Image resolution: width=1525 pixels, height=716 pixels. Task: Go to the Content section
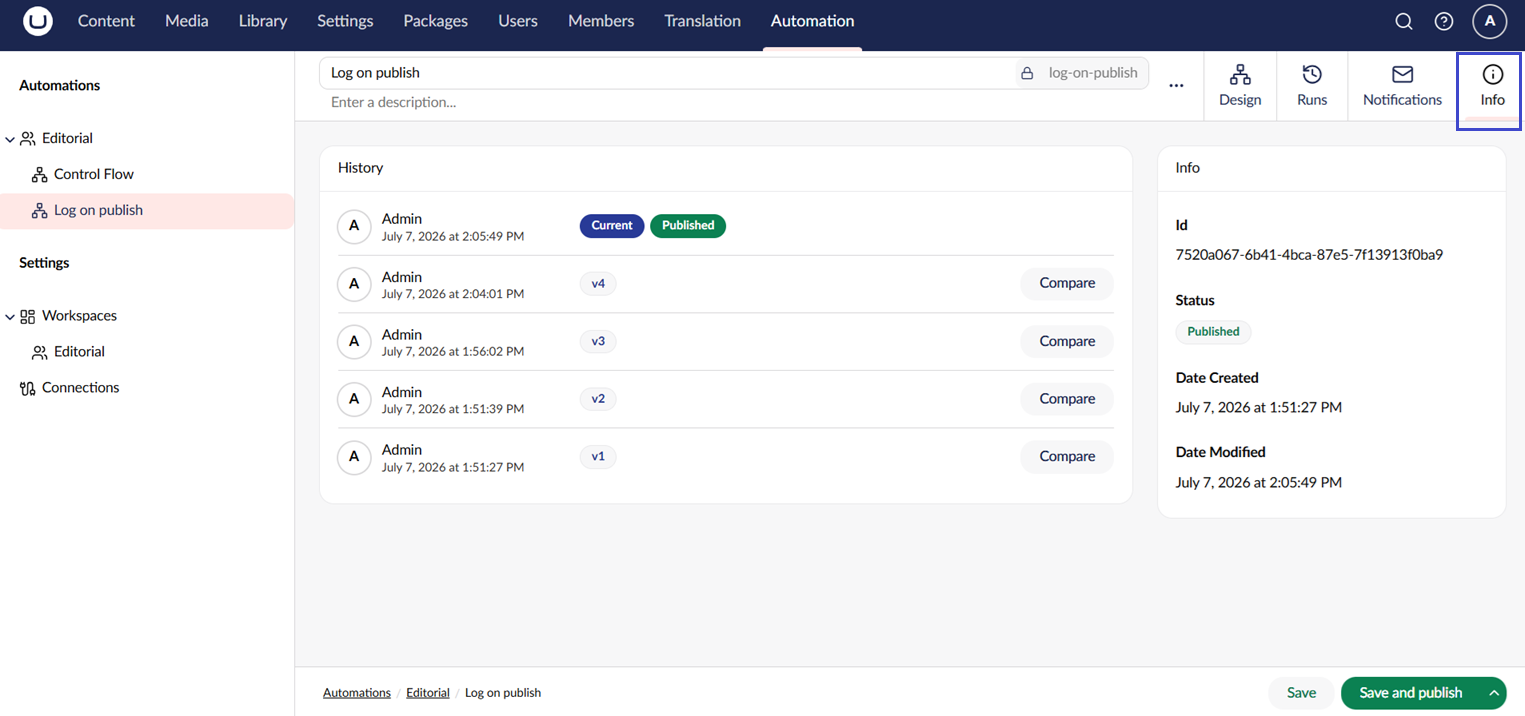pos(106,21)
